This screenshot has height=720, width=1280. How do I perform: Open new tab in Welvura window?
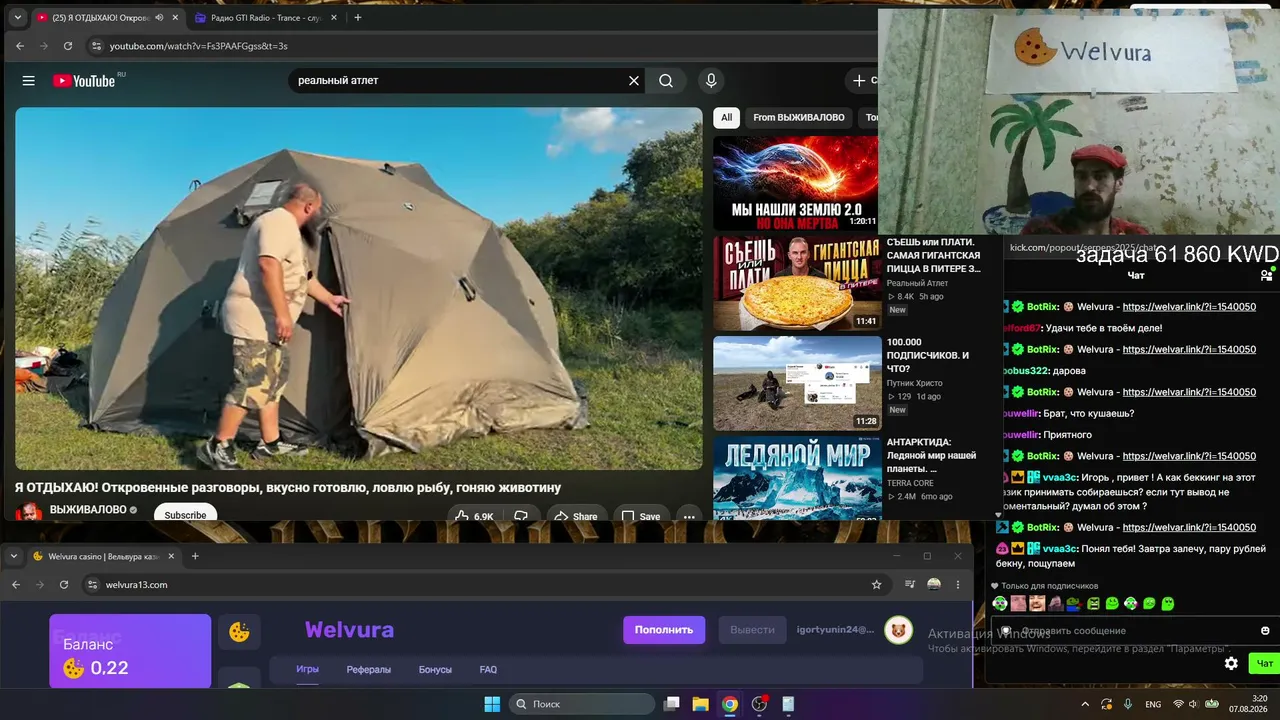(x=195, y=556)
